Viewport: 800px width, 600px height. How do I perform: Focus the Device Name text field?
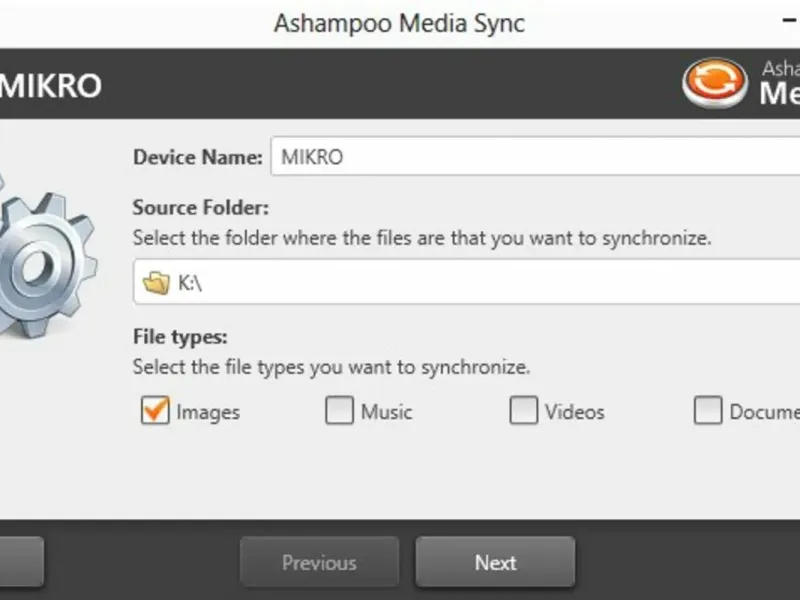tap(530, 157)
